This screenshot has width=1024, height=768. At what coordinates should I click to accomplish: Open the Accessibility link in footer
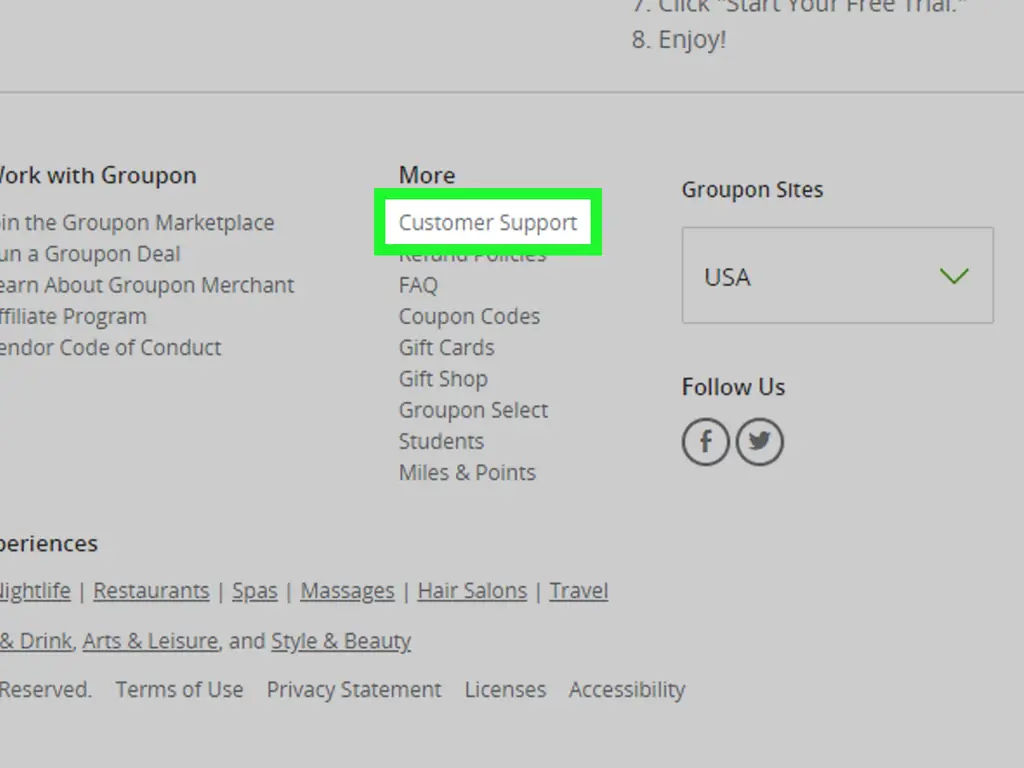coord(627,690)
